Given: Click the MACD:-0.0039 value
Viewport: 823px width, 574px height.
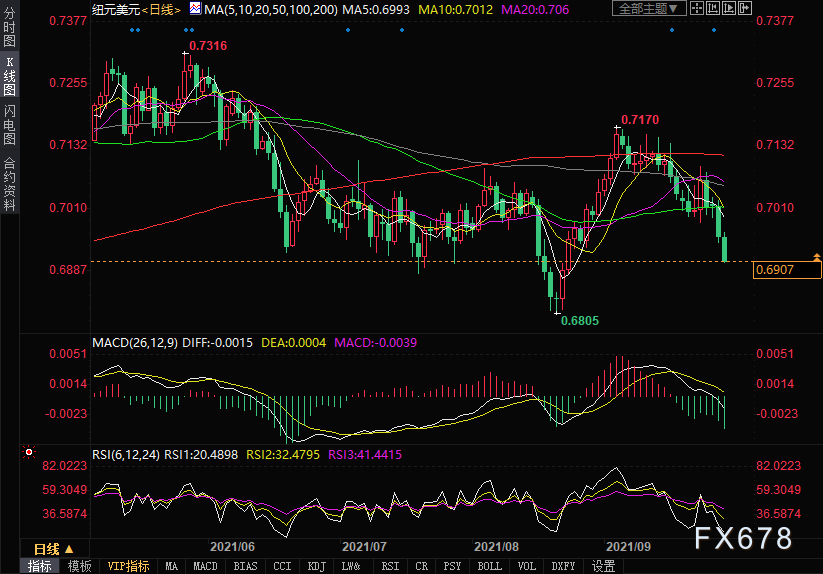Looking at the screenshot, I should pos(375,343).
